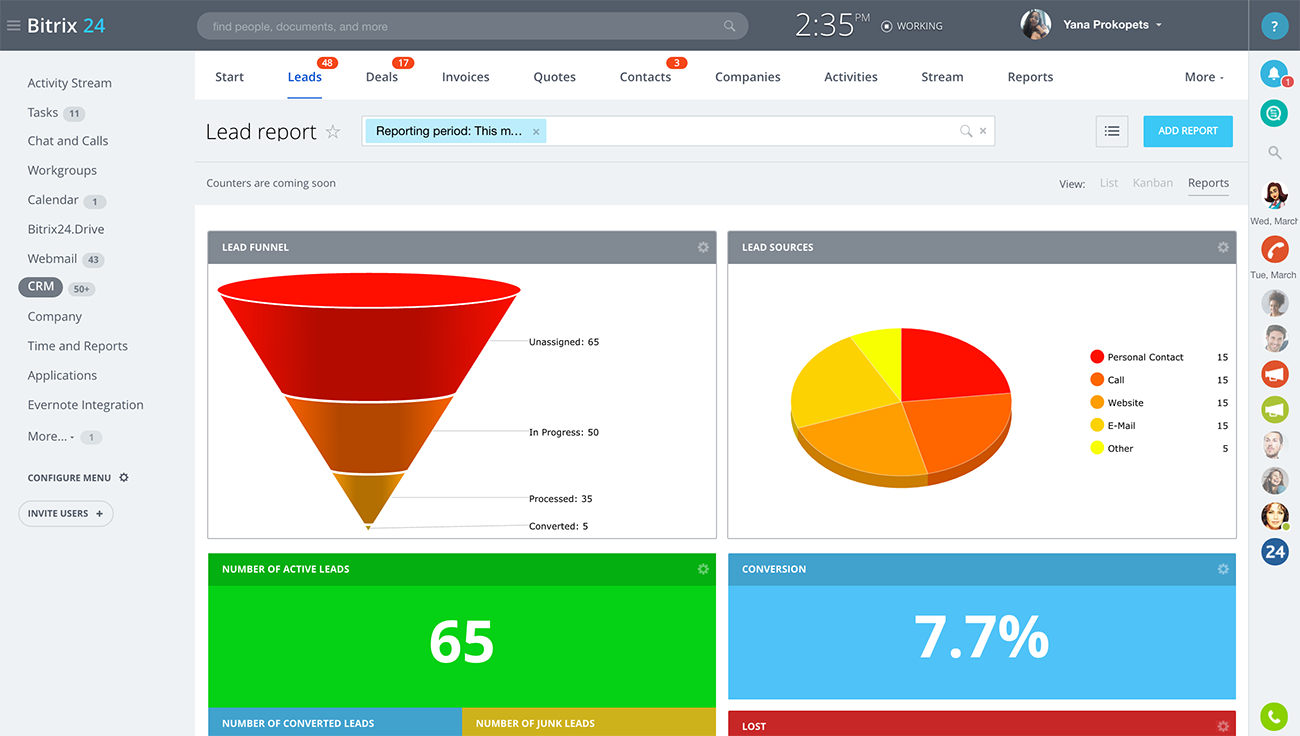1300x736 pixels.
Task: Click the Configure Menu gear icon
Action: 124,478
